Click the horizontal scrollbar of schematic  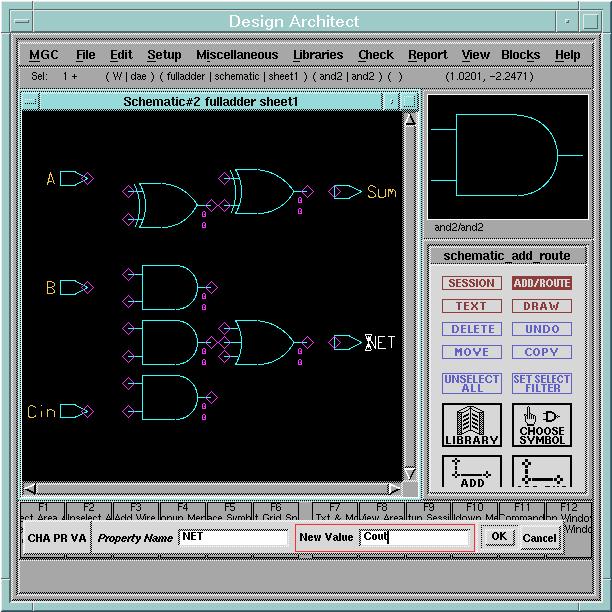click(210, 489)
